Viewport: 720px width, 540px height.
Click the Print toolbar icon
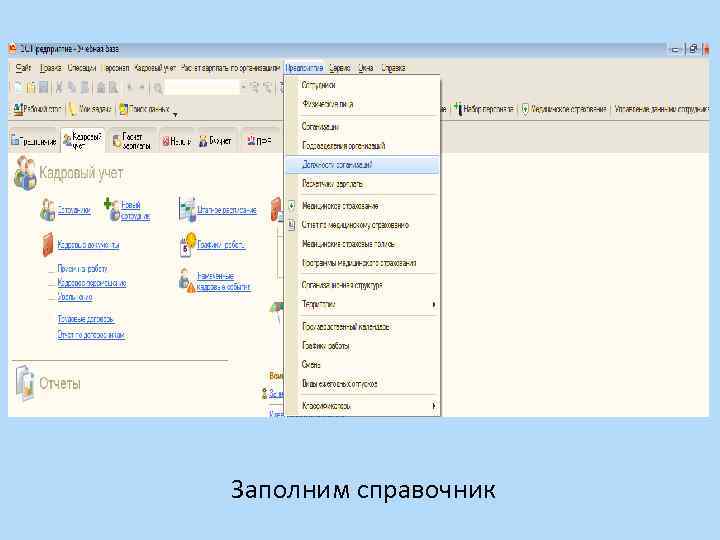coord(101,87)
